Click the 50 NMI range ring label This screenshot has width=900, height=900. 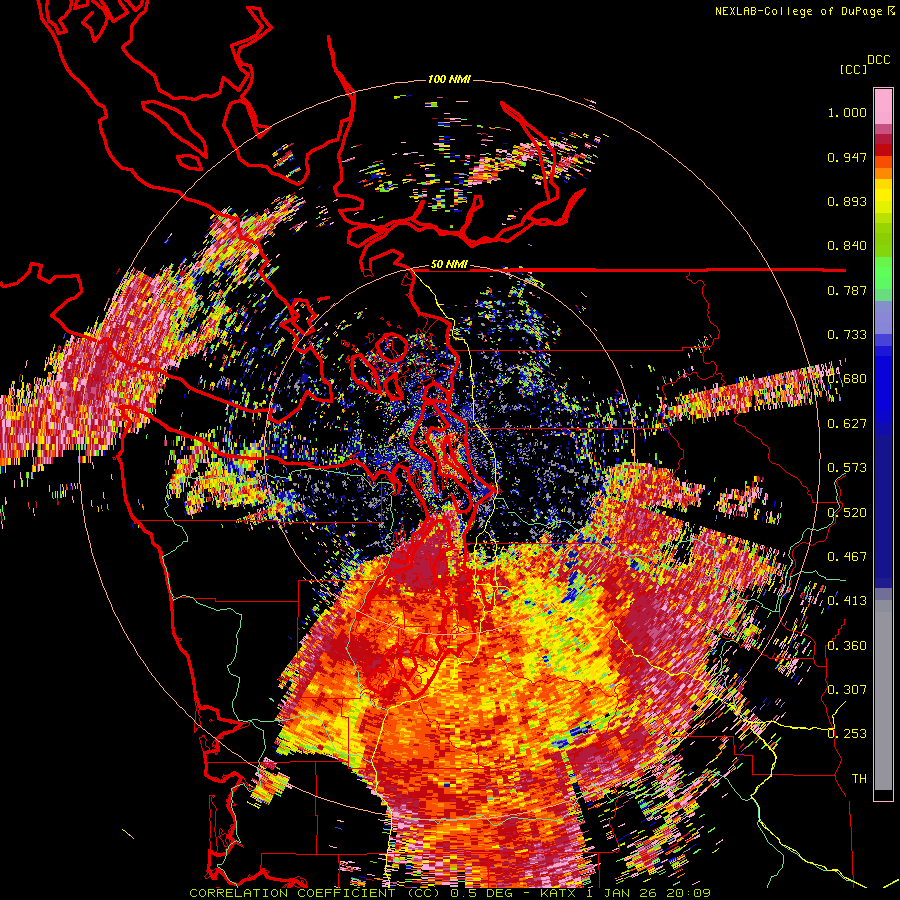[449, 264]
